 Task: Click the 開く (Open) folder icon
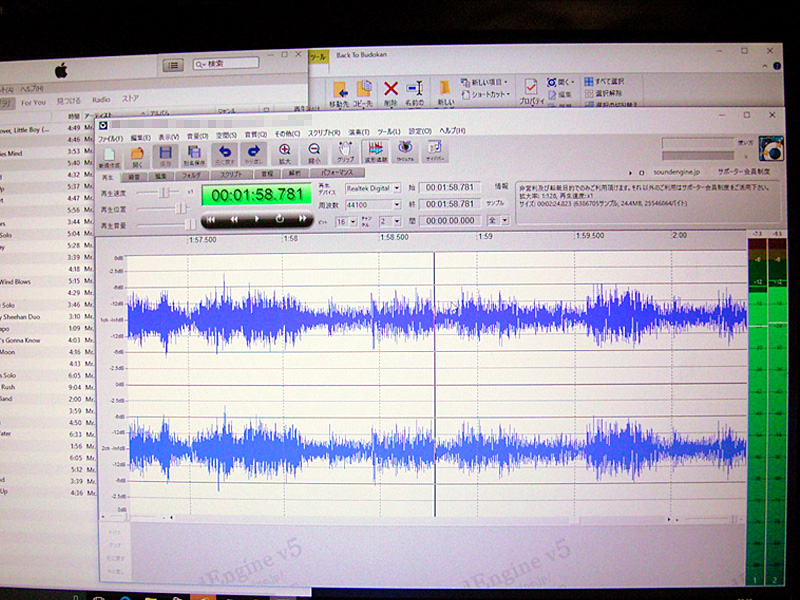pos(138,154)
